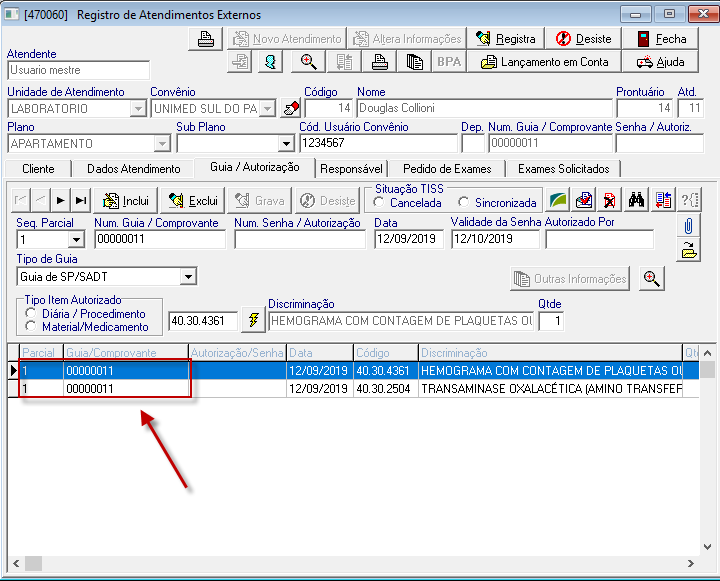Click the grid's vertical scroll up arrow
720x581 pixels.
click(708, 353)
